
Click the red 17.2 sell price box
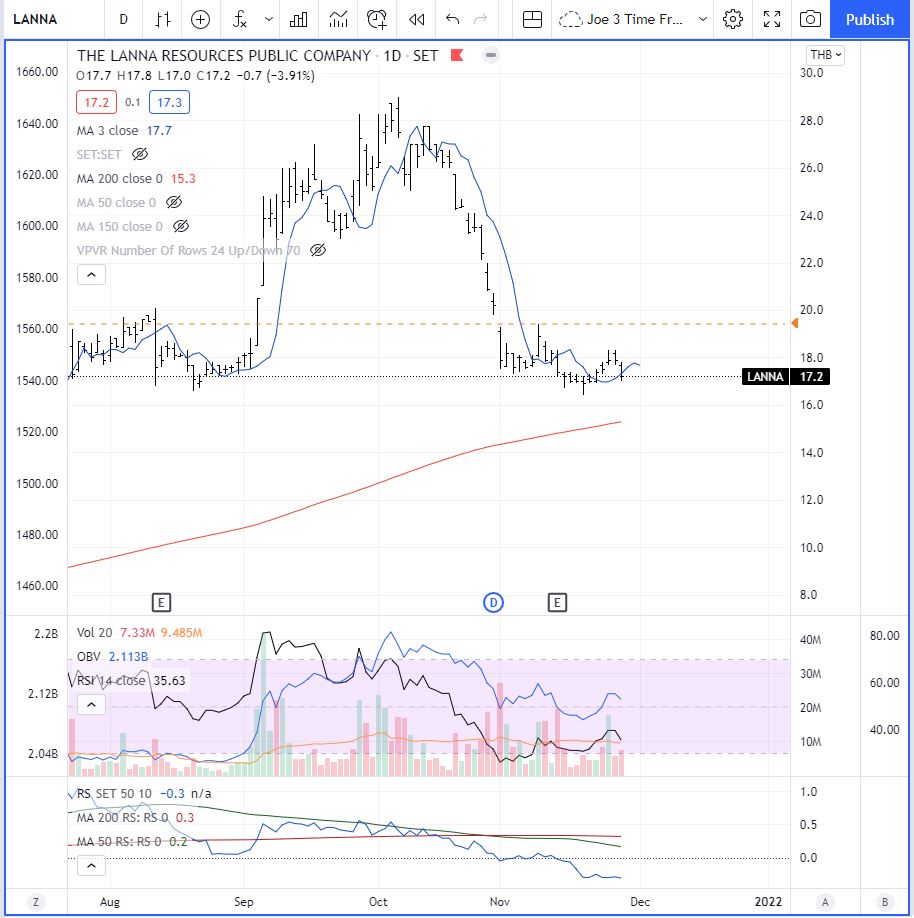point(97,102)
